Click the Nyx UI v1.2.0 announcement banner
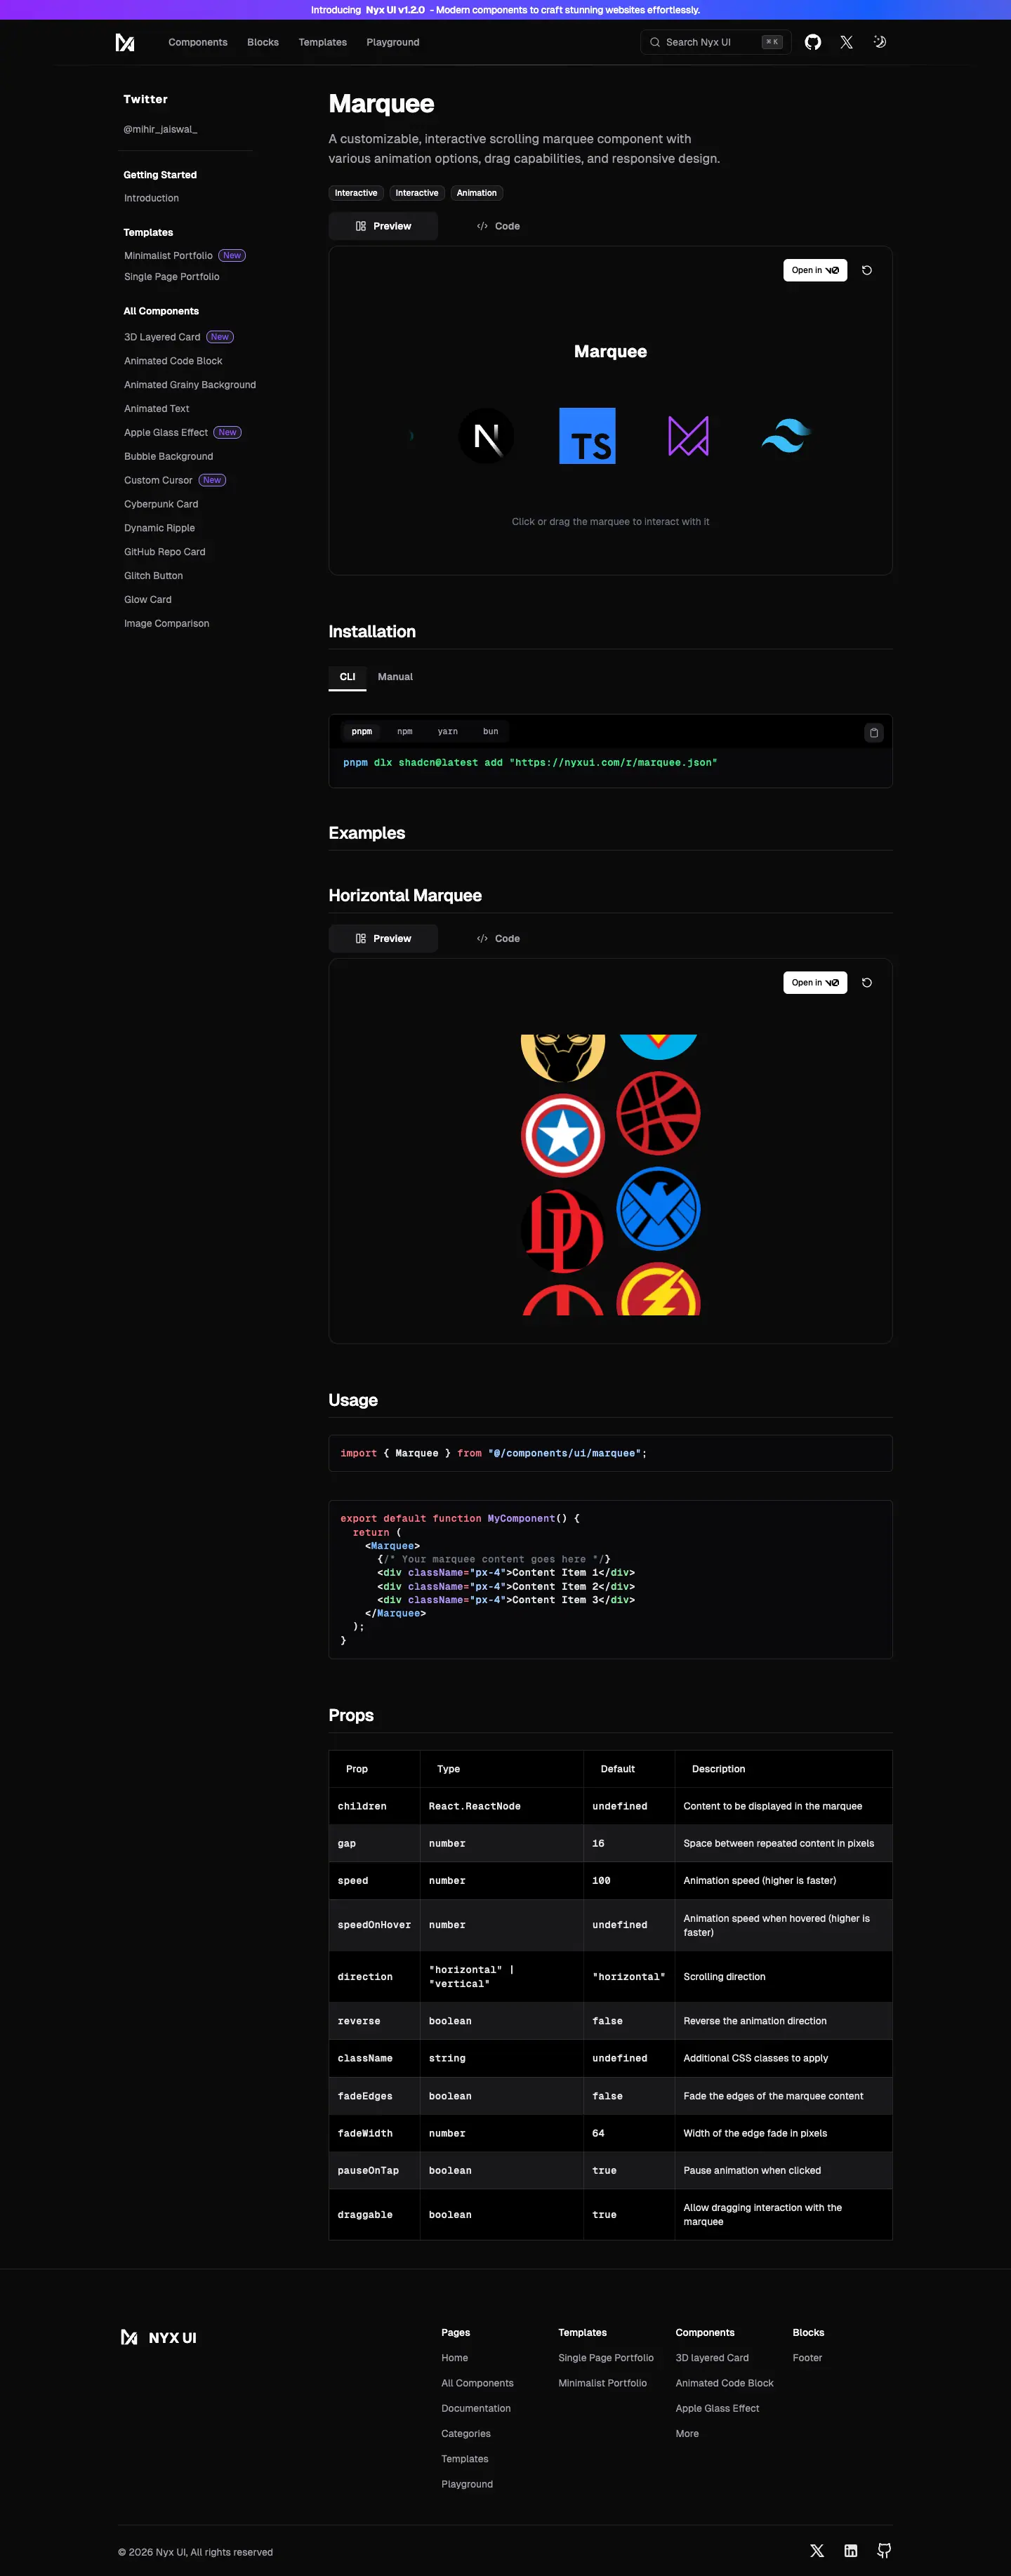The height and width of the screenshot is (2576, 1011). (x=505, y=10)
